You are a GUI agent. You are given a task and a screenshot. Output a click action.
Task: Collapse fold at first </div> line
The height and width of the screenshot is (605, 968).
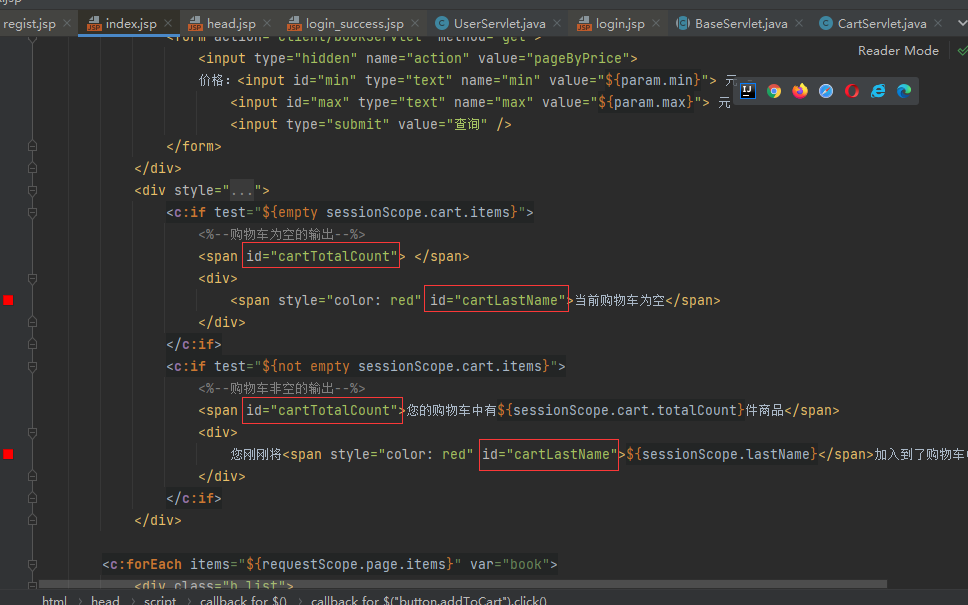click(32, 168)
